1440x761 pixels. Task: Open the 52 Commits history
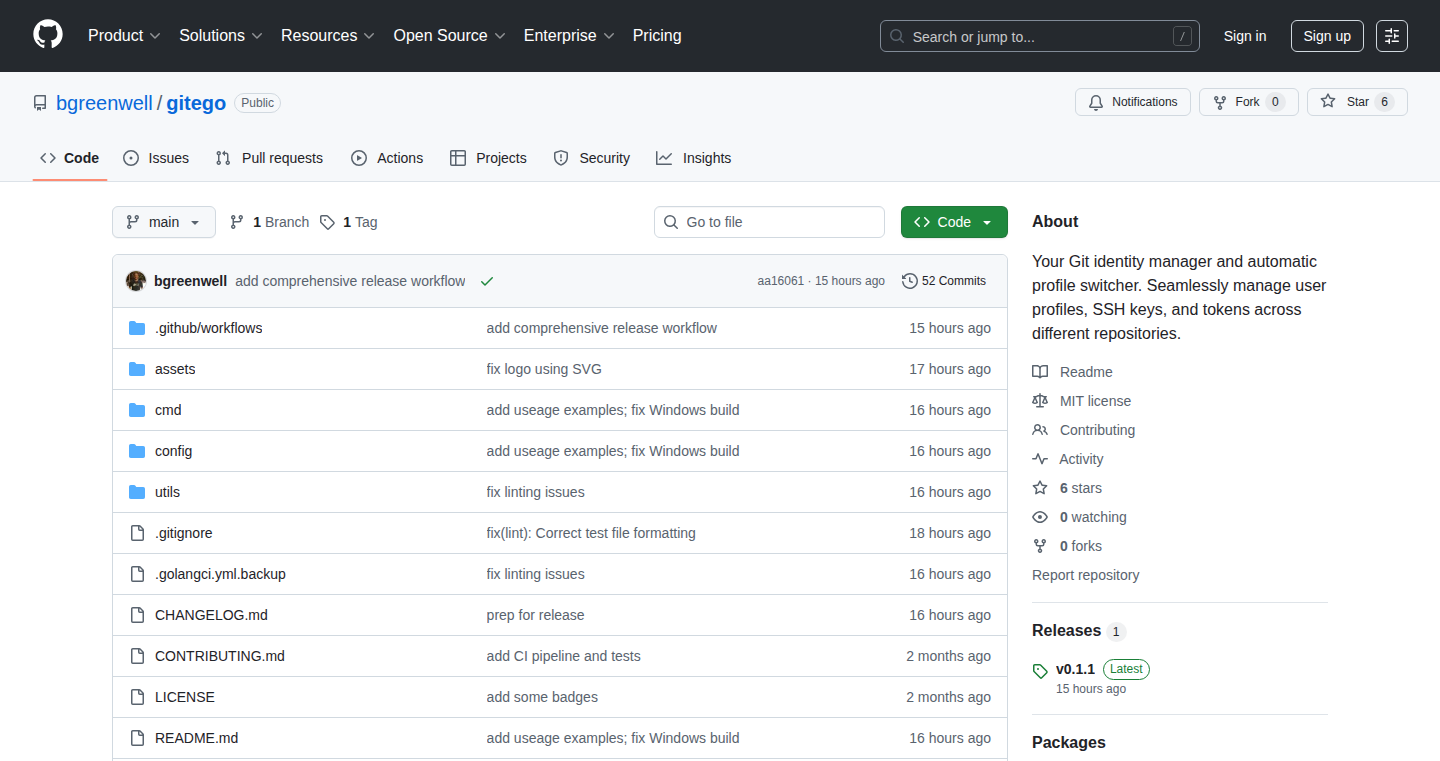pyautogui.click(x=944, y=281)
